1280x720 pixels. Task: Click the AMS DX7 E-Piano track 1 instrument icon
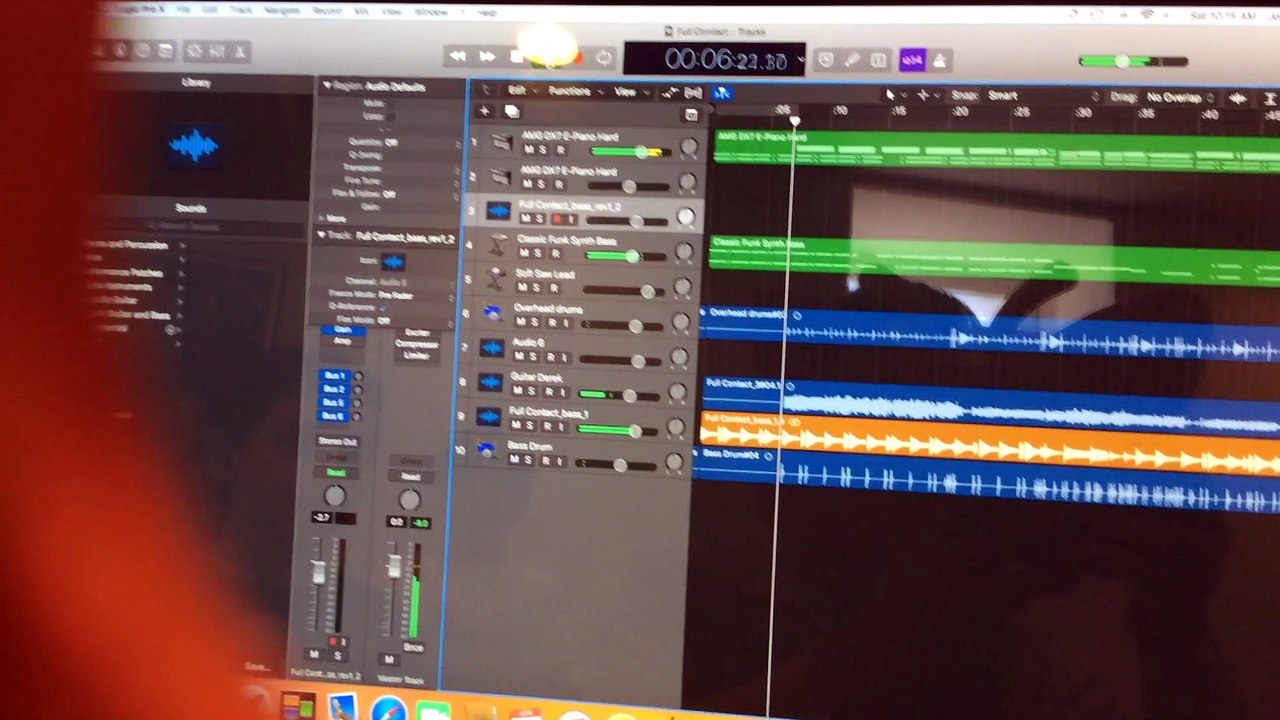click(x=502, y=142)
